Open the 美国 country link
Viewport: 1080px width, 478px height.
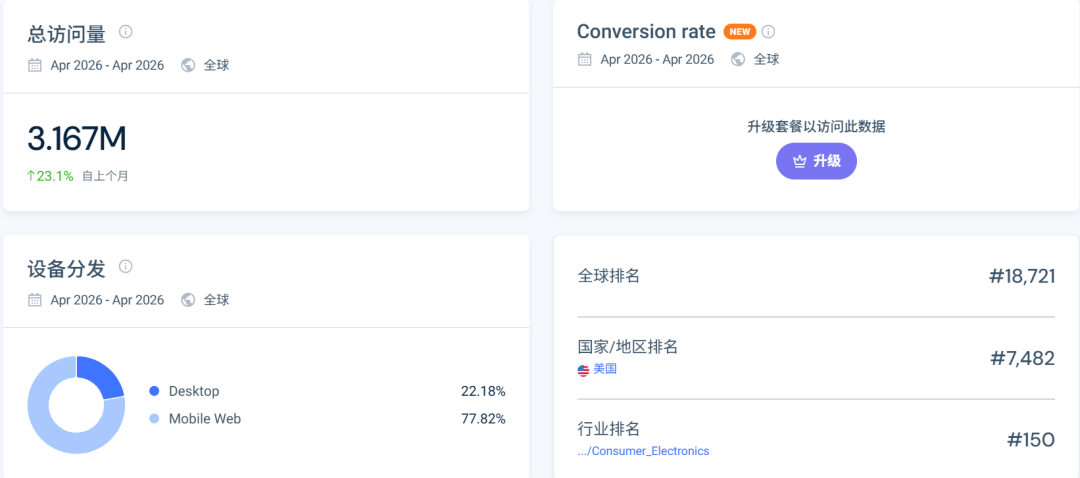(x=605, y=369)
